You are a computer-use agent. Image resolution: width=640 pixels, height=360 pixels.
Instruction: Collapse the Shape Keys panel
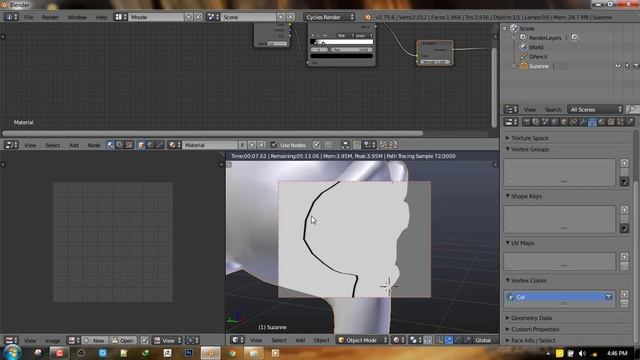[526, 196]
